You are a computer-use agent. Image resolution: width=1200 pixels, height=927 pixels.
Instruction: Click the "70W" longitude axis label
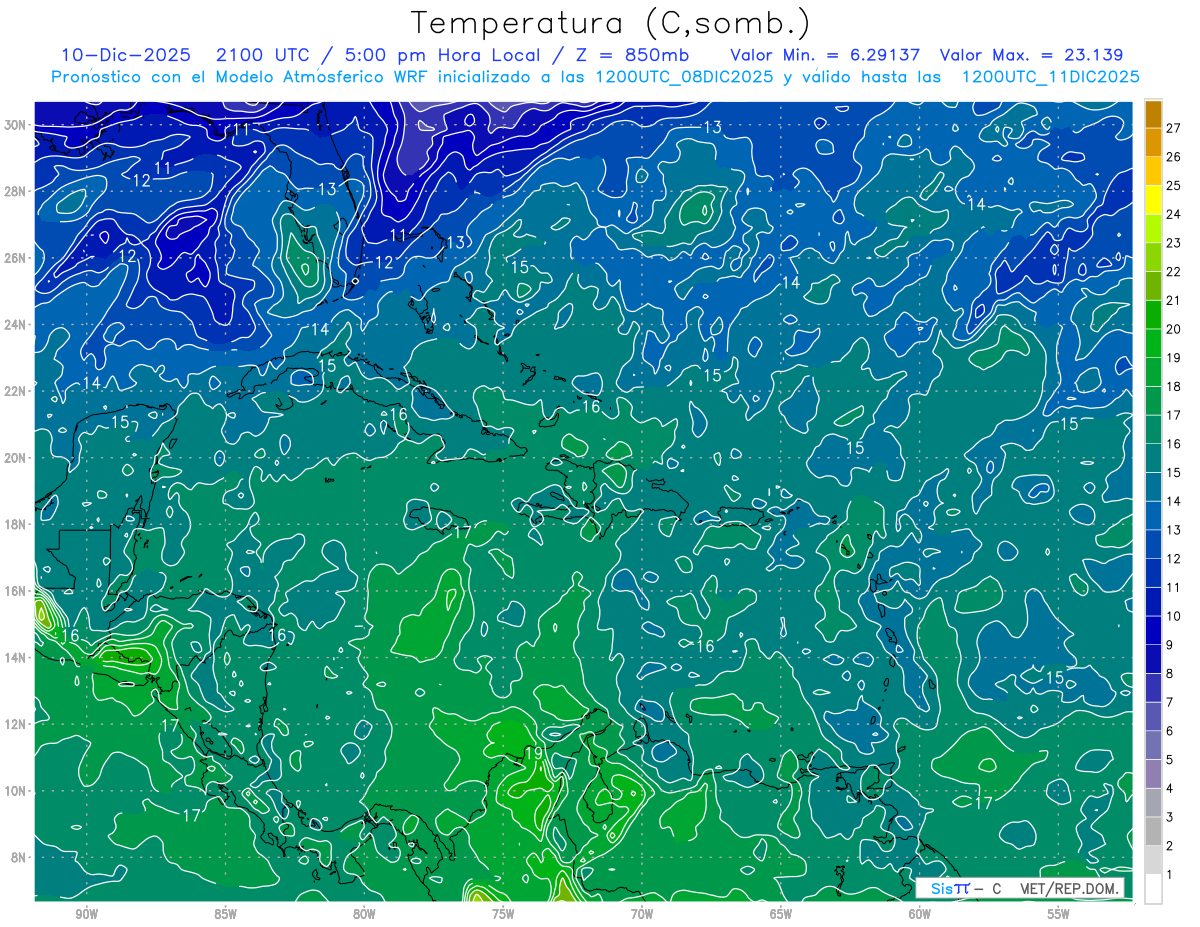642,914
